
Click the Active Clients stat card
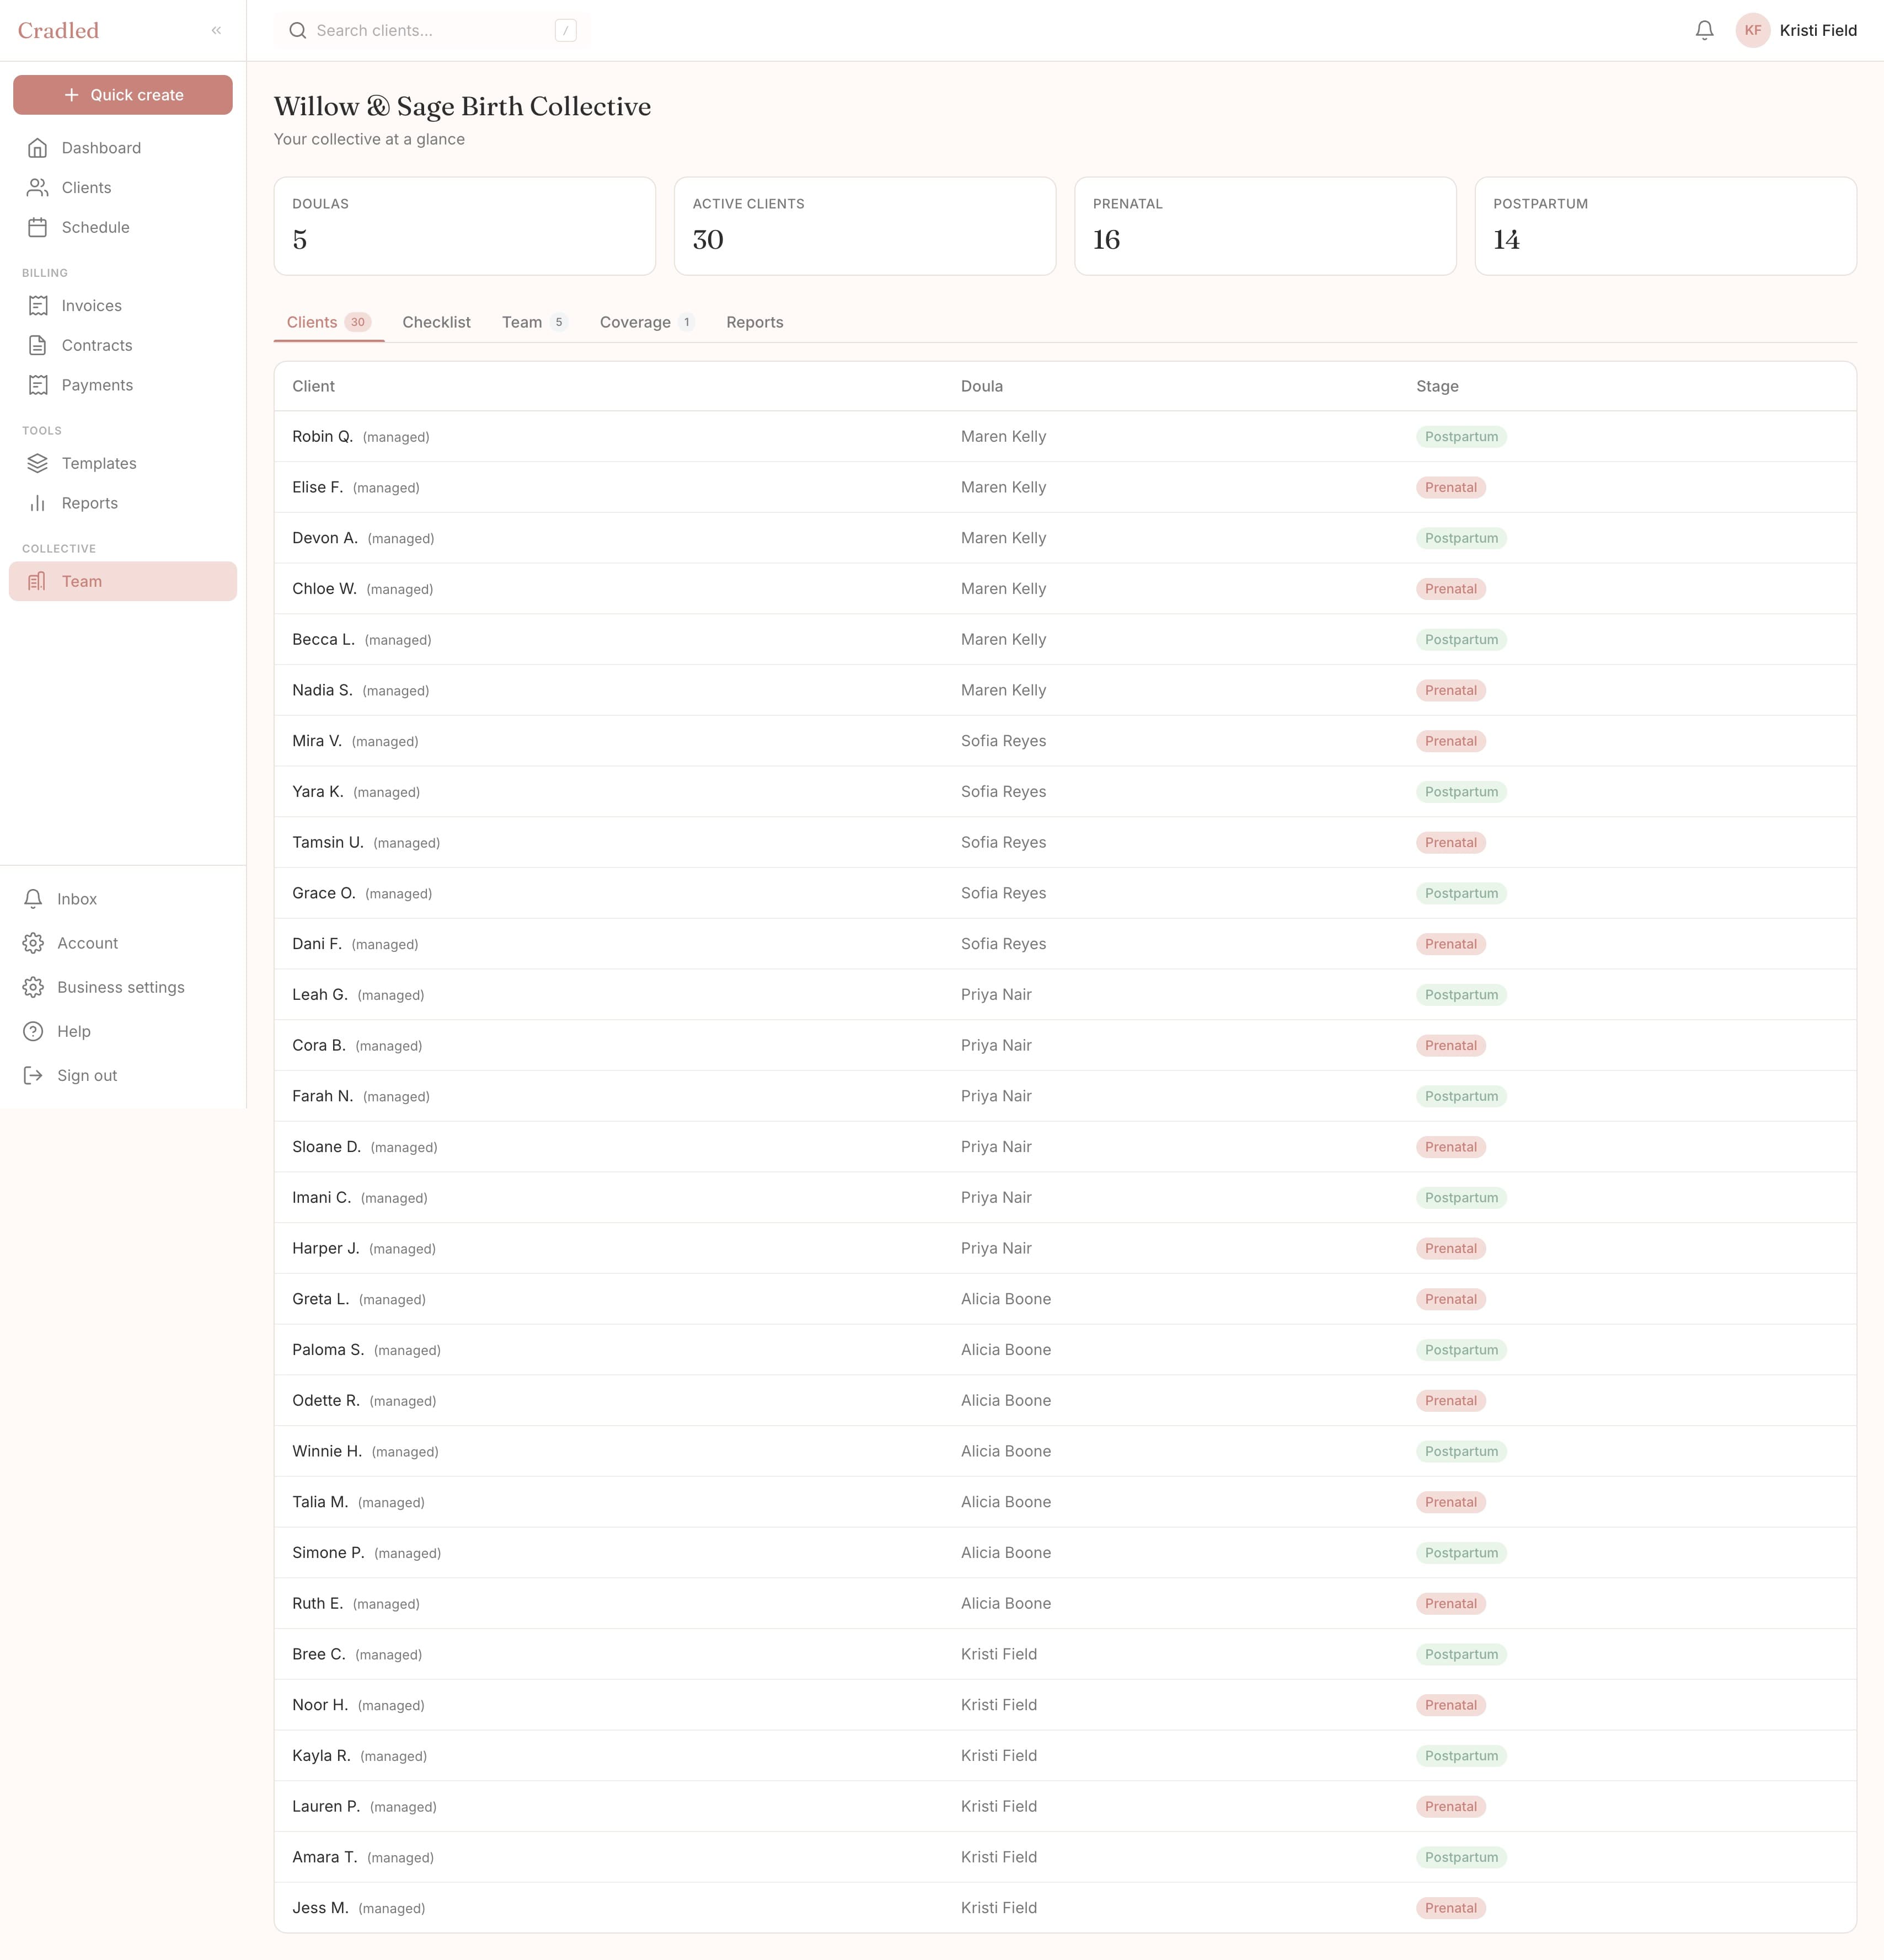(x=865, y=226)
